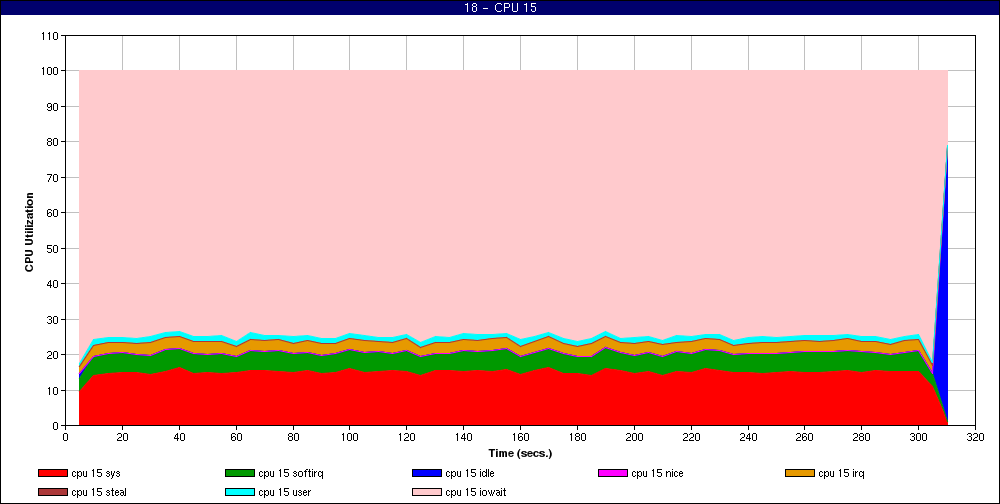Click the x-axis tick label 220
This screenshot has width=1000, height=504.
(691, 437)
